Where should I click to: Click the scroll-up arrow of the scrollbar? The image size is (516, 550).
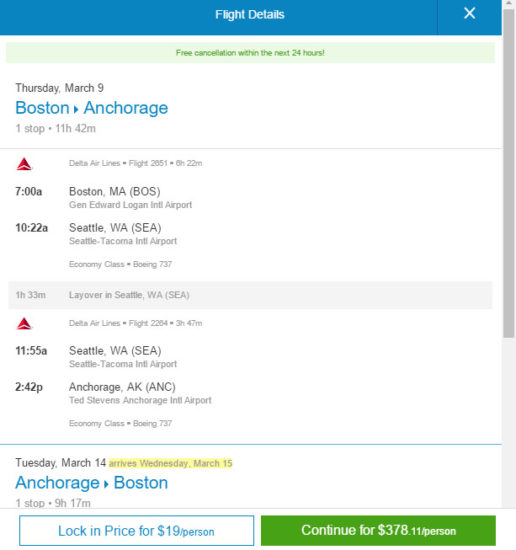508,3
